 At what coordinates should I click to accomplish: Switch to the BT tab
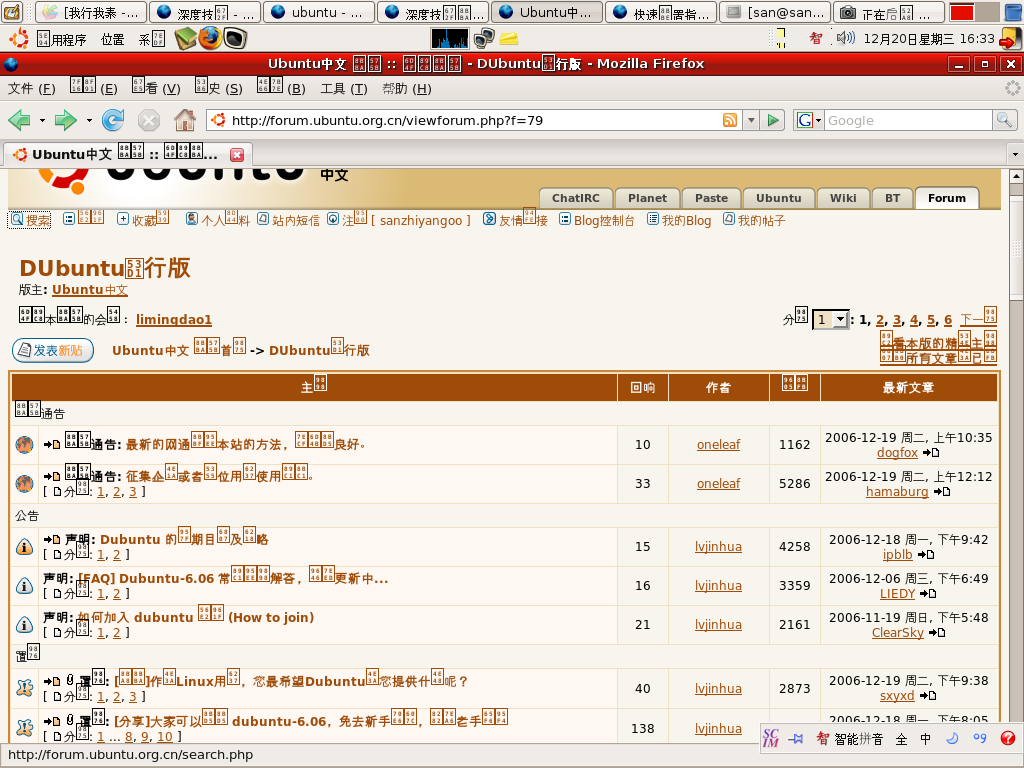892,198
